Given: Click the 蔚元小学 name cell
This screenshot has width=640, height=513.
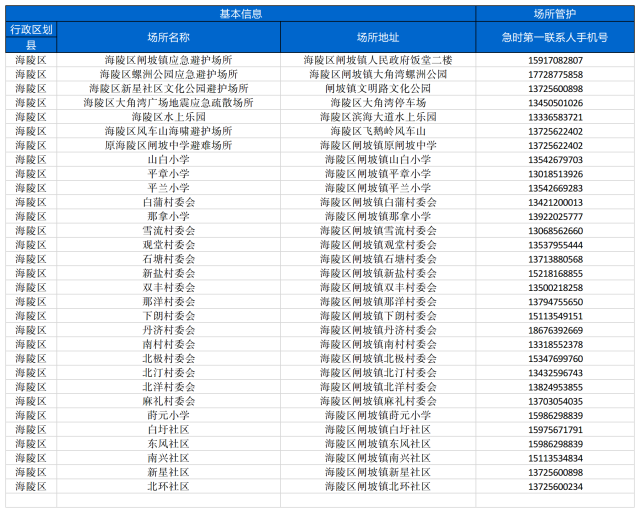Looking at the screenshot, I should tap(168, 415).
